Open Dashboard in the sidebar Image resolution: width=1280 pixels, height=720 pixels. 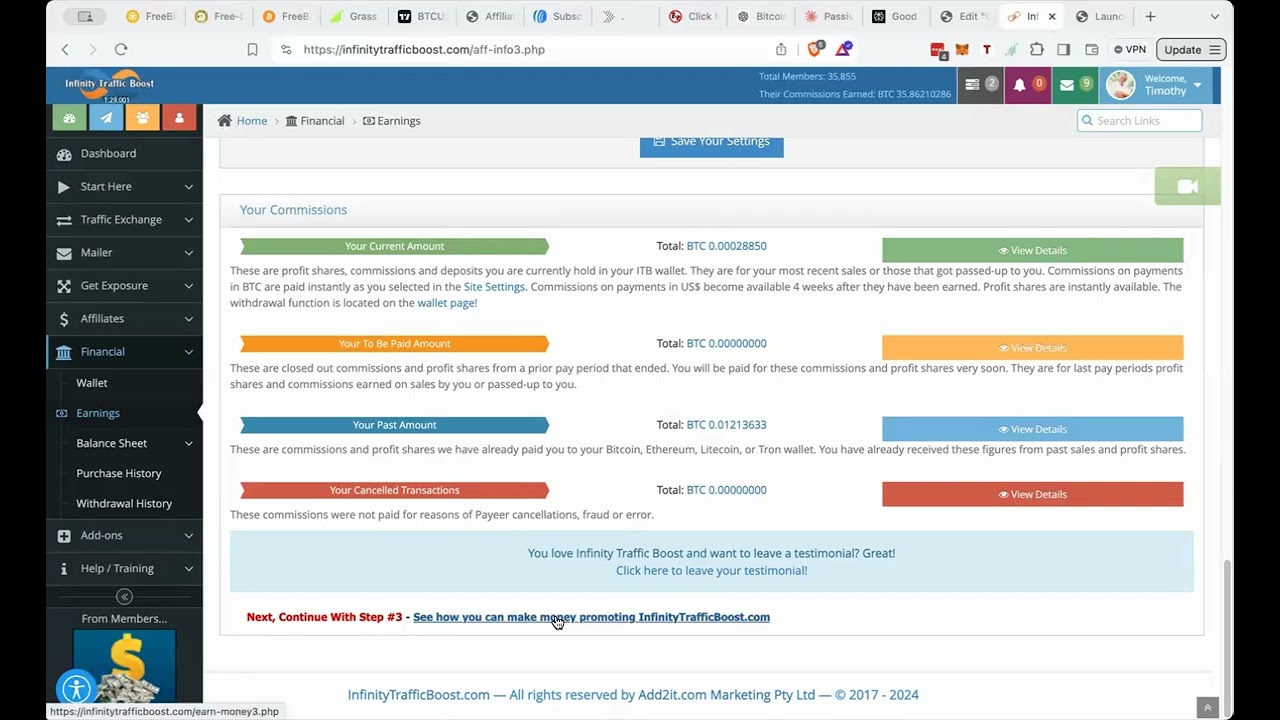click(x=125, y=154)
